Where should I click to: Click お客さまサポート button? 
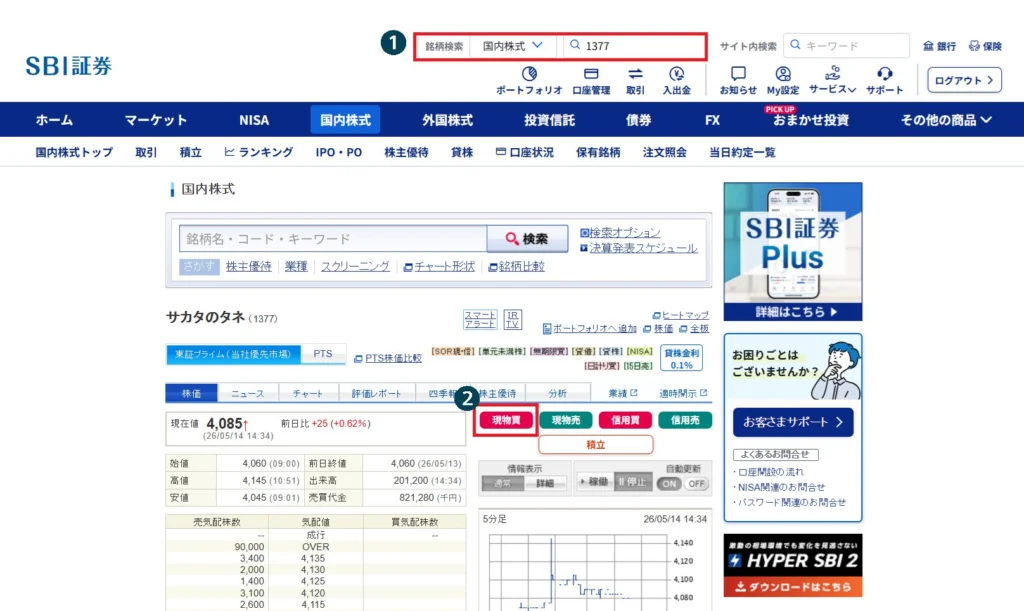click(793, 422)
